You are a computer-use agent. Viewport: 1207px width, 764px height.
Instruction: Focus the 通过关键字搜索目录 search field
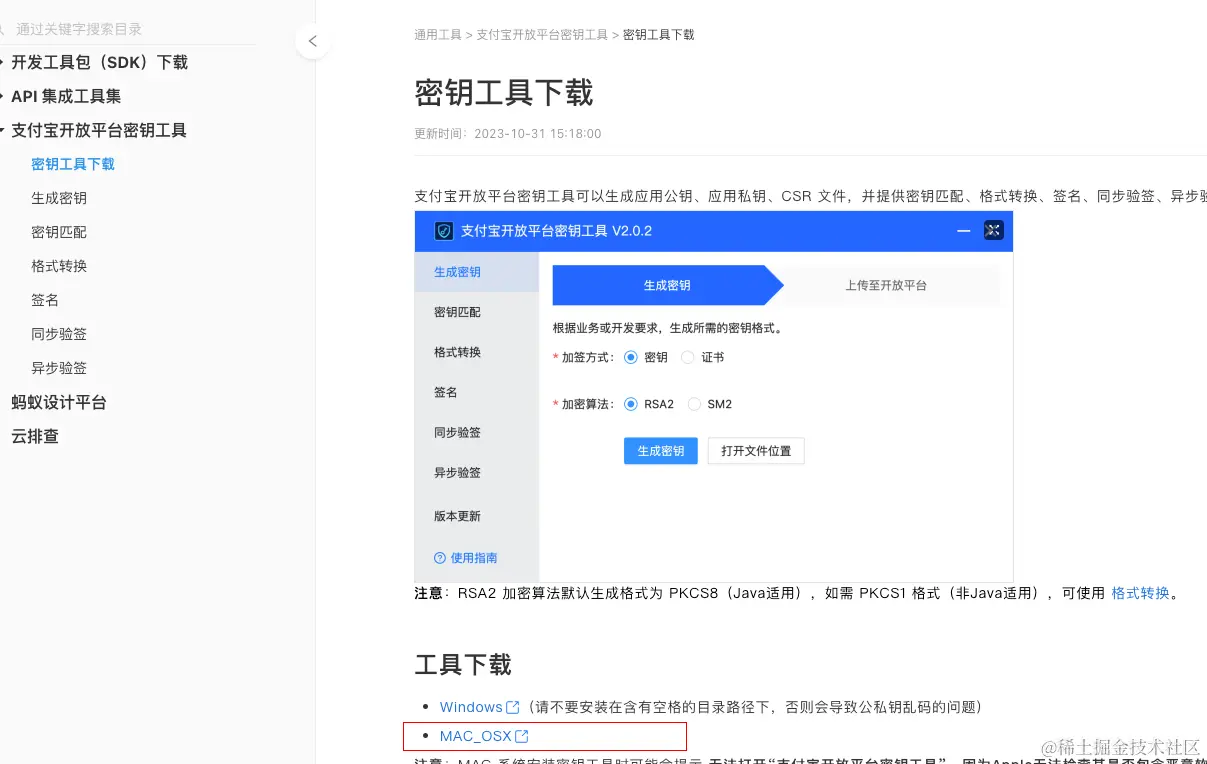pyautogui.click(x=127, y=29)
